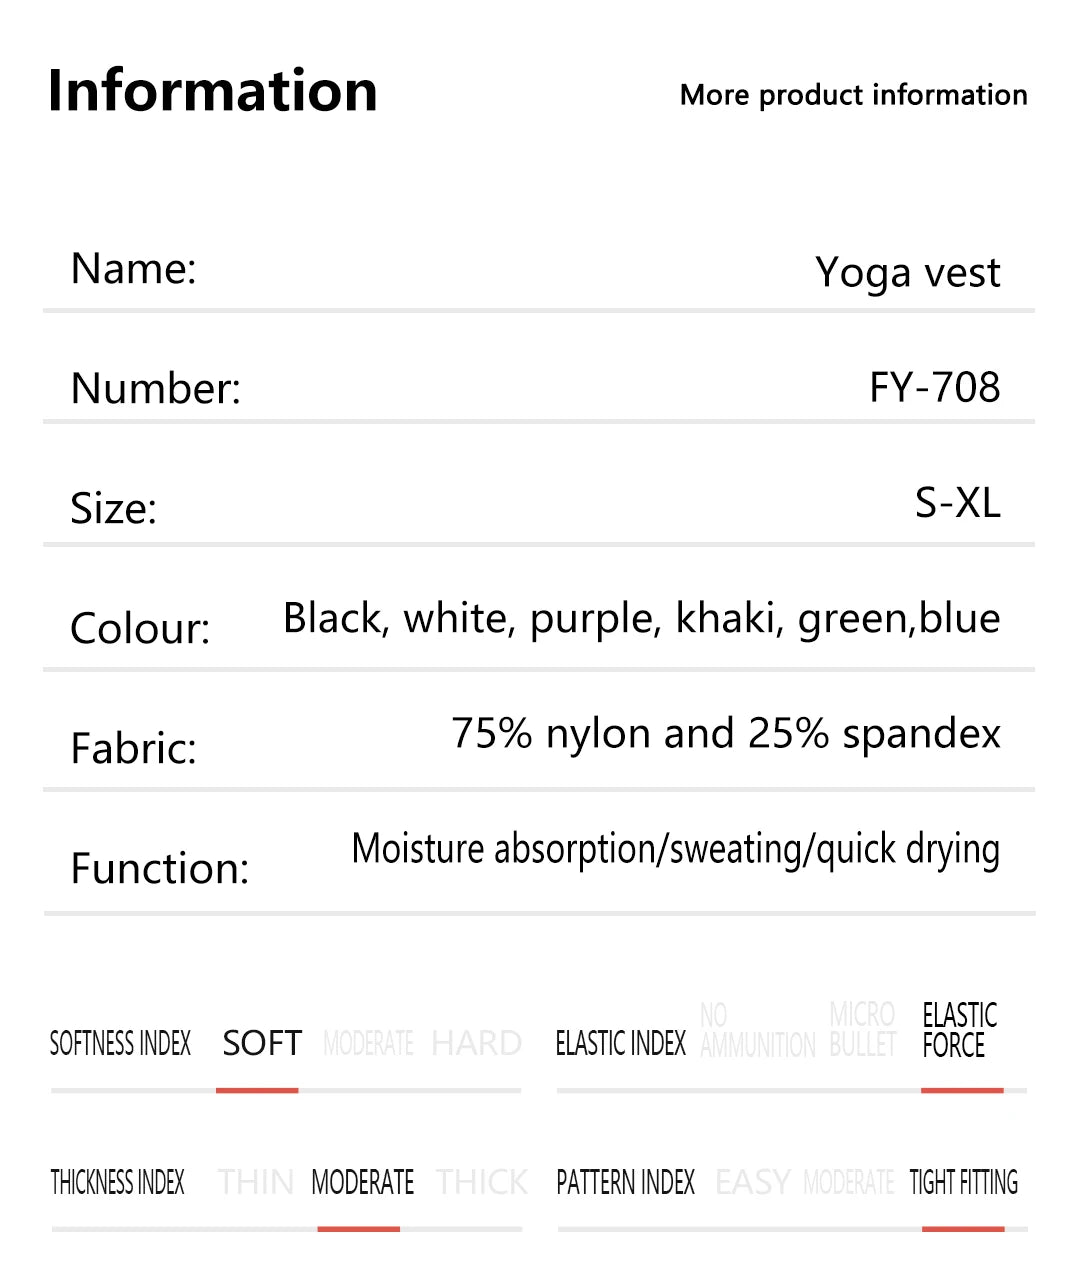Click the moisture absorption function text

(675, 849)
